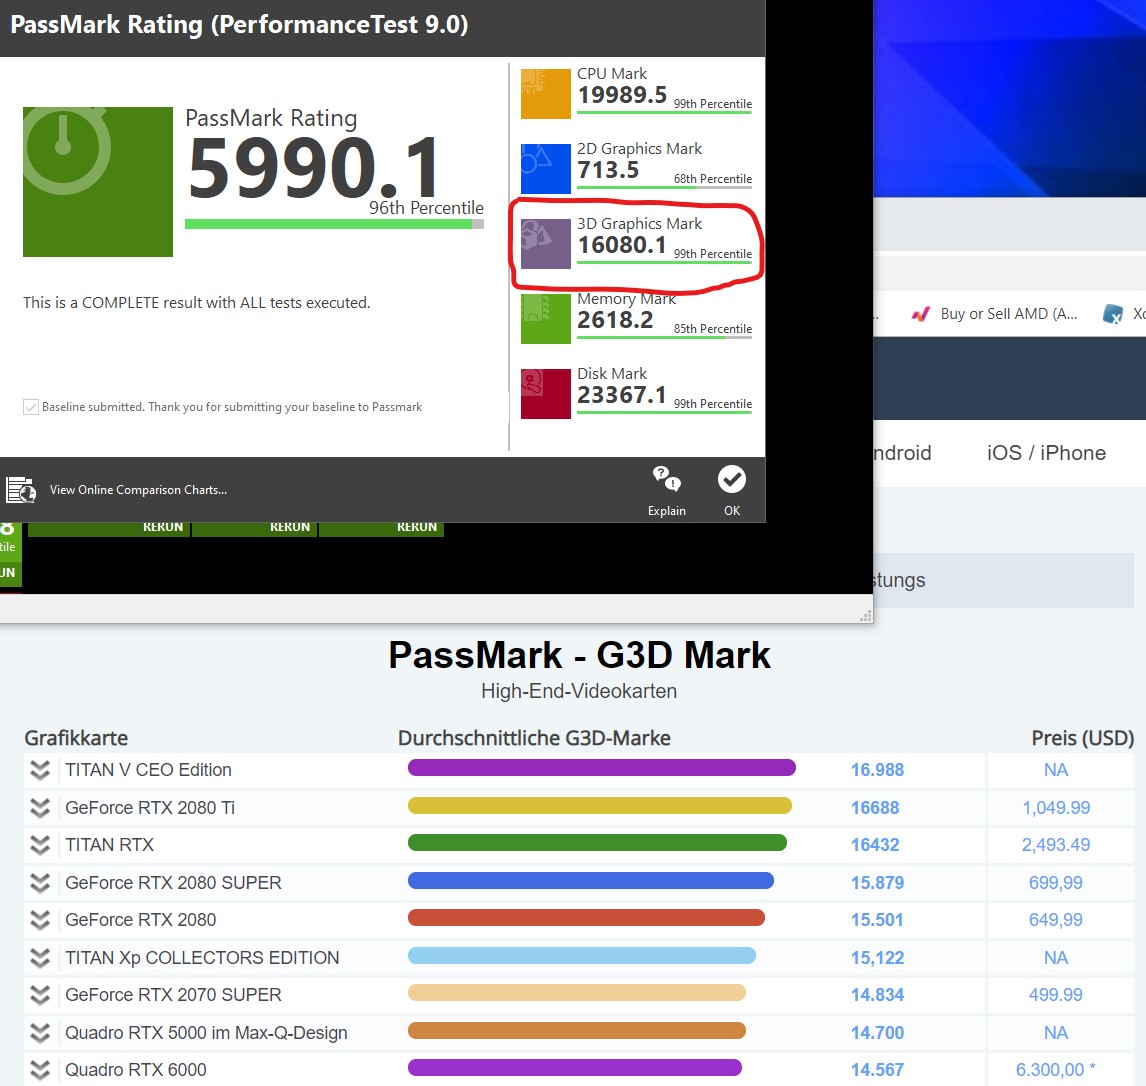Click the 1,049.99 price link

[1055, 808]
